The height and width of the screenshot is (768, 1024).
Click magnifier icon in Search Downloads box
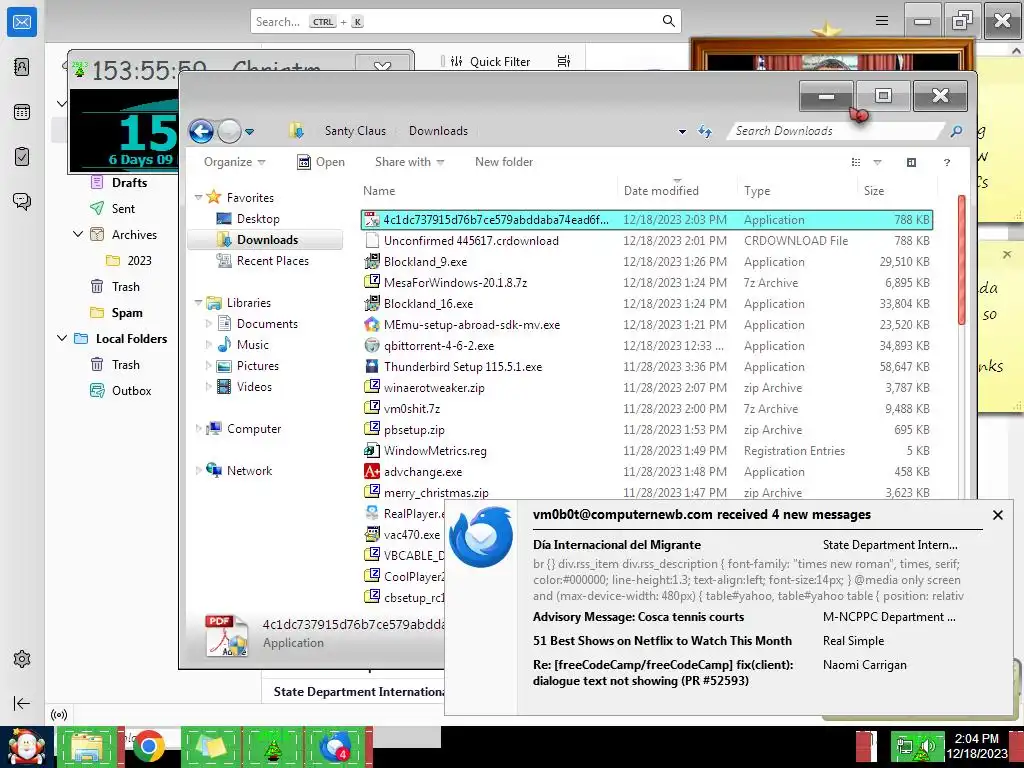click(956, 131)
